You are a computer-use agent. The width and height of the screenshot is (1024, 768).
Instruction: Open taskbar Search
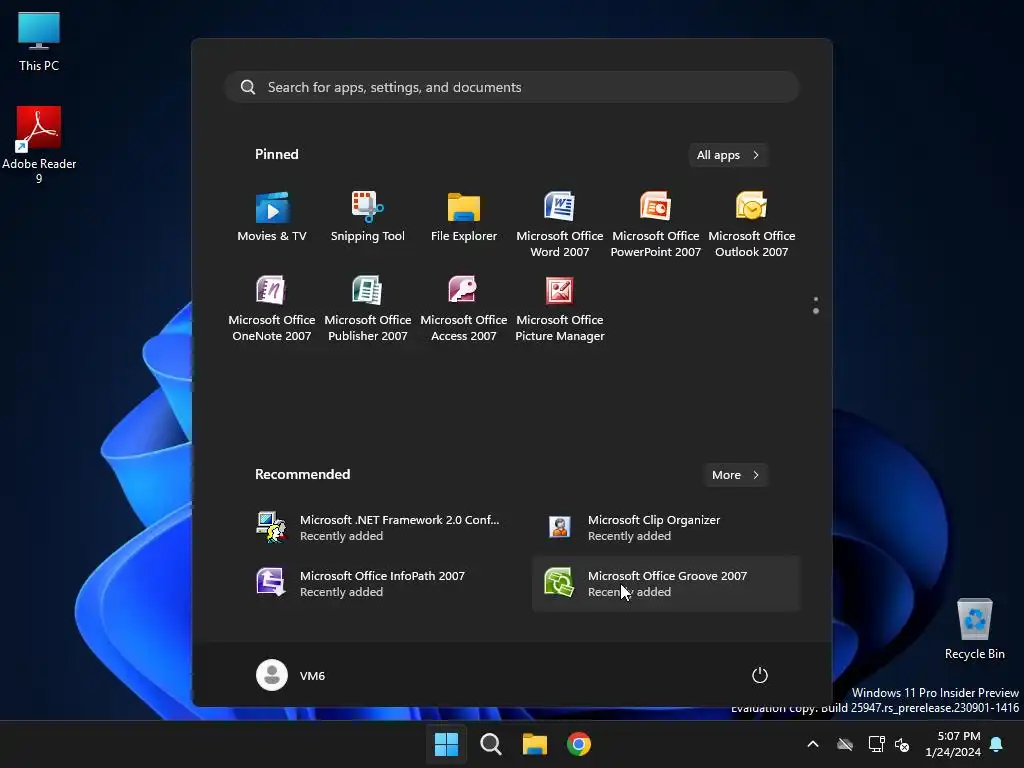coord(490,744)
